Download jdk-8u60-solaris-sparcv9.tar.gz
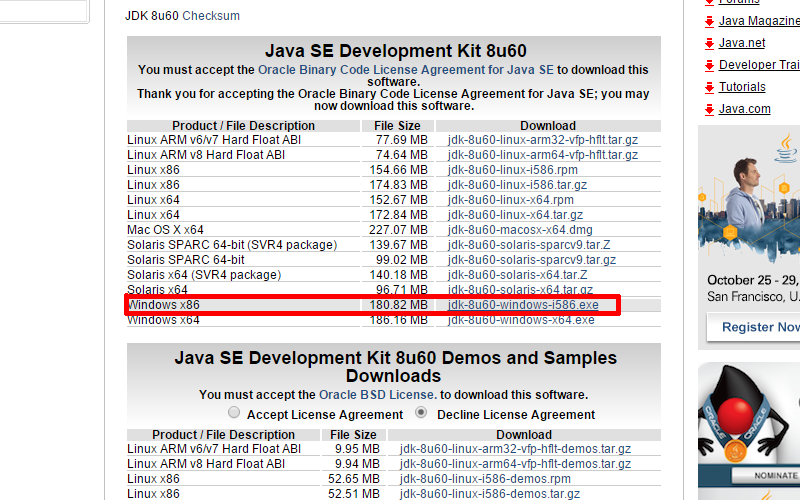 tap(532, 260)
